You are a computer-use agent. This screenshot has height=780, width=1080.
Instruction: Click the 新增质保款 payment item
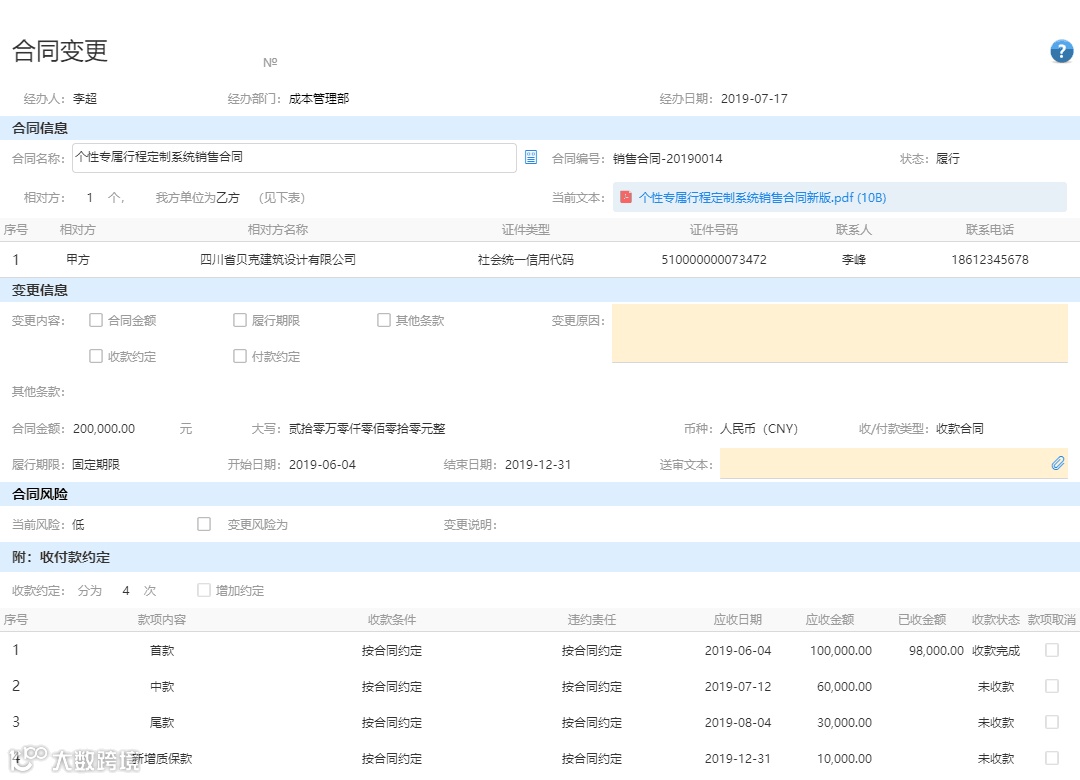point(162,759)
